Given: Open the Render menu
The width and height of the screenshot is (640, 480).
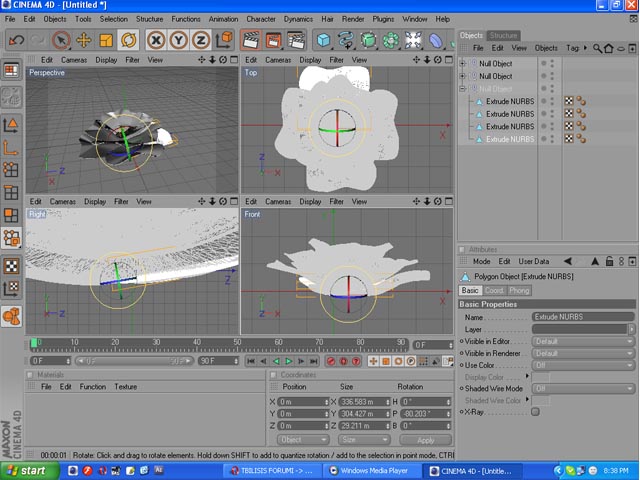Looking at the screenshot, I should coord(353,19).
